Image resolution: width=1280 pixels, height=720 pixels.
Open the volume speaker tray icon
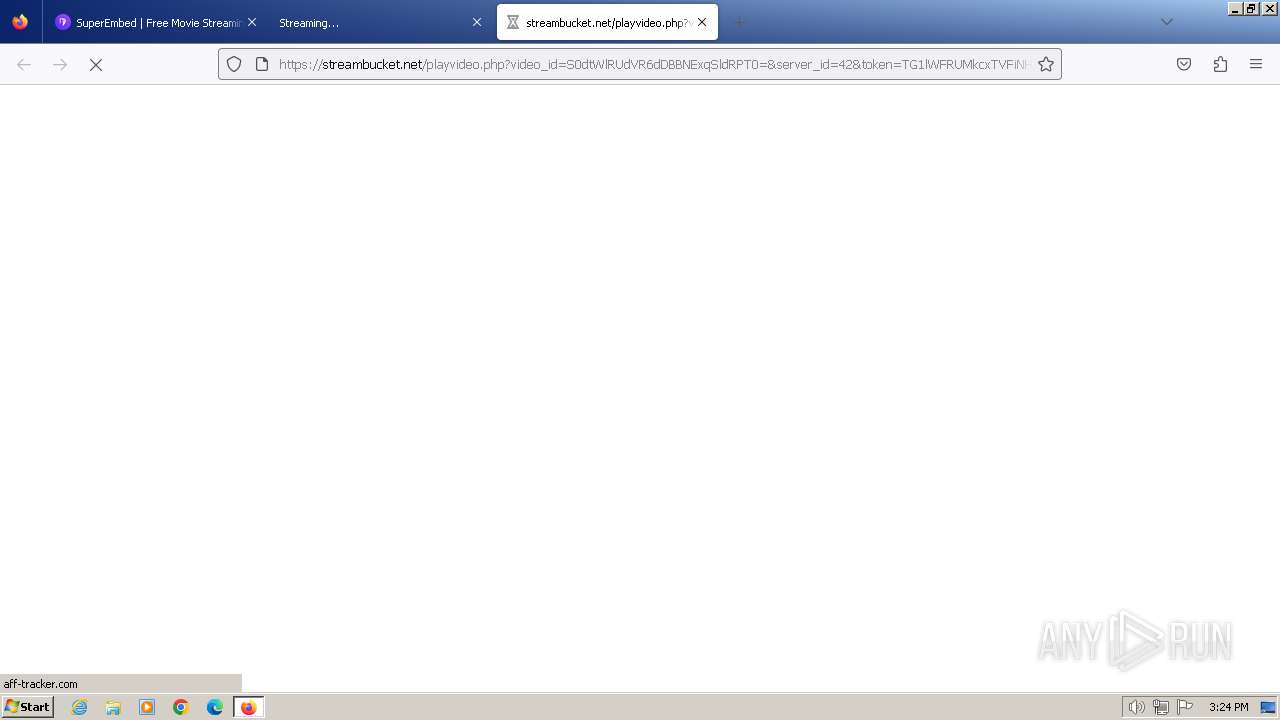pyautogui.click(x=1137, y=707)
